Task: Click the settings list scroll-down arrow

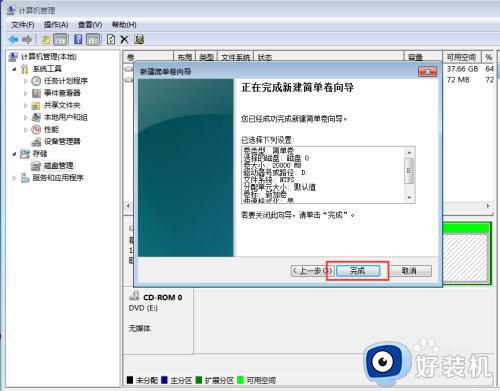Action: 409,198
